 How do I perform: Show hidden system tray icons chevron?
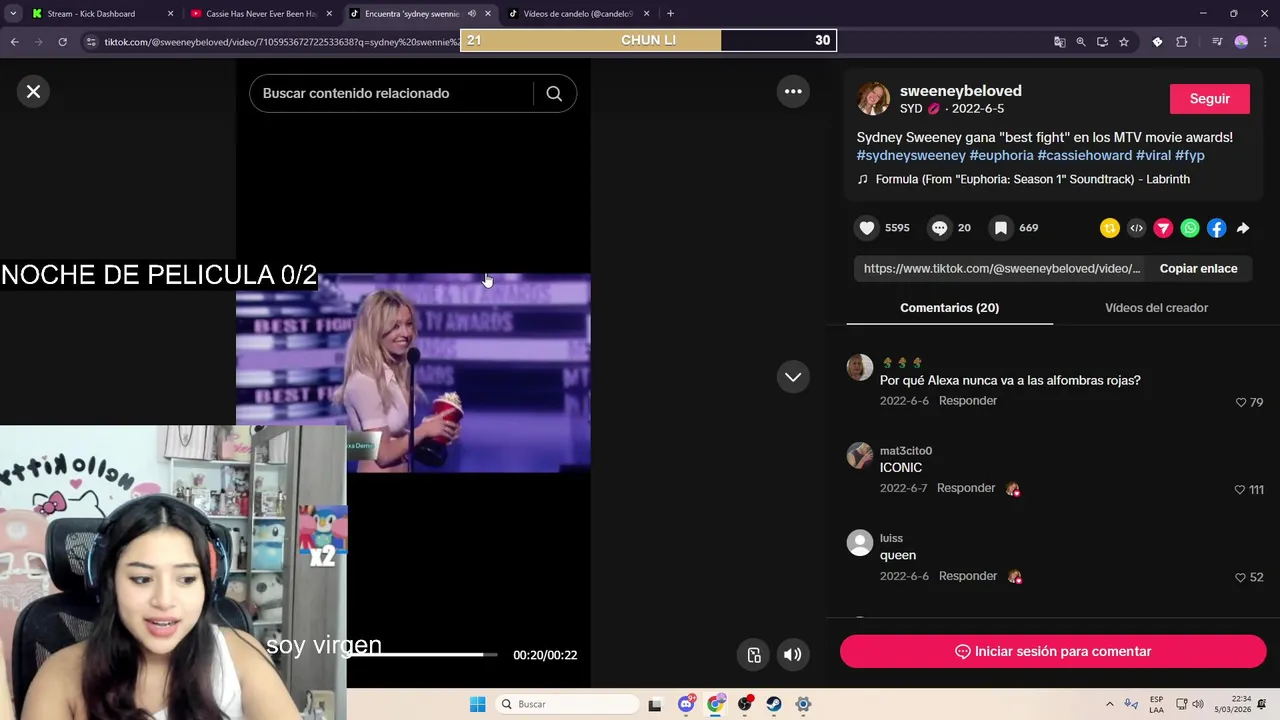(x=1109, y=704)
